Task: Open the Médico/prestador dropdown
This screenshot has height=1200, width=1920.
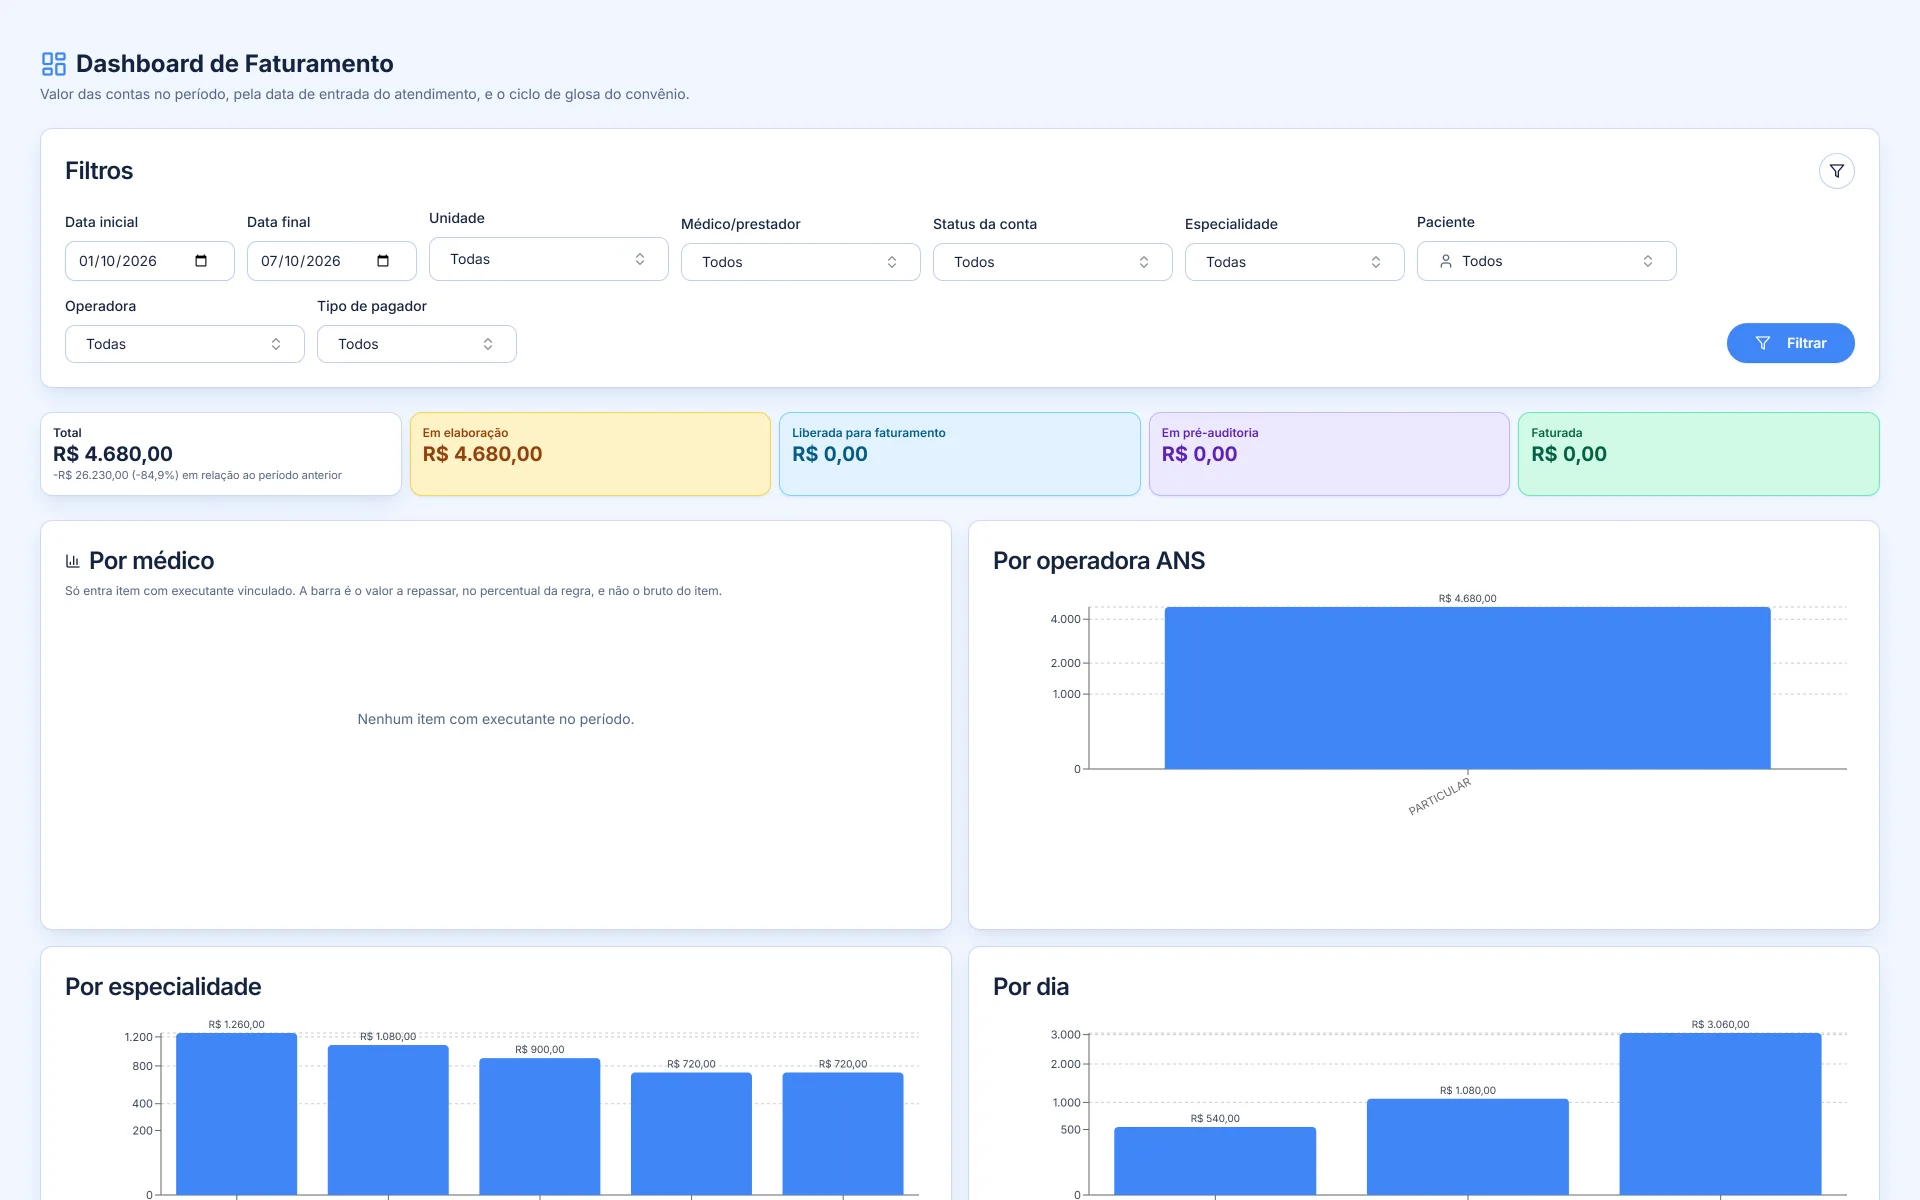Action: [801, 262]
